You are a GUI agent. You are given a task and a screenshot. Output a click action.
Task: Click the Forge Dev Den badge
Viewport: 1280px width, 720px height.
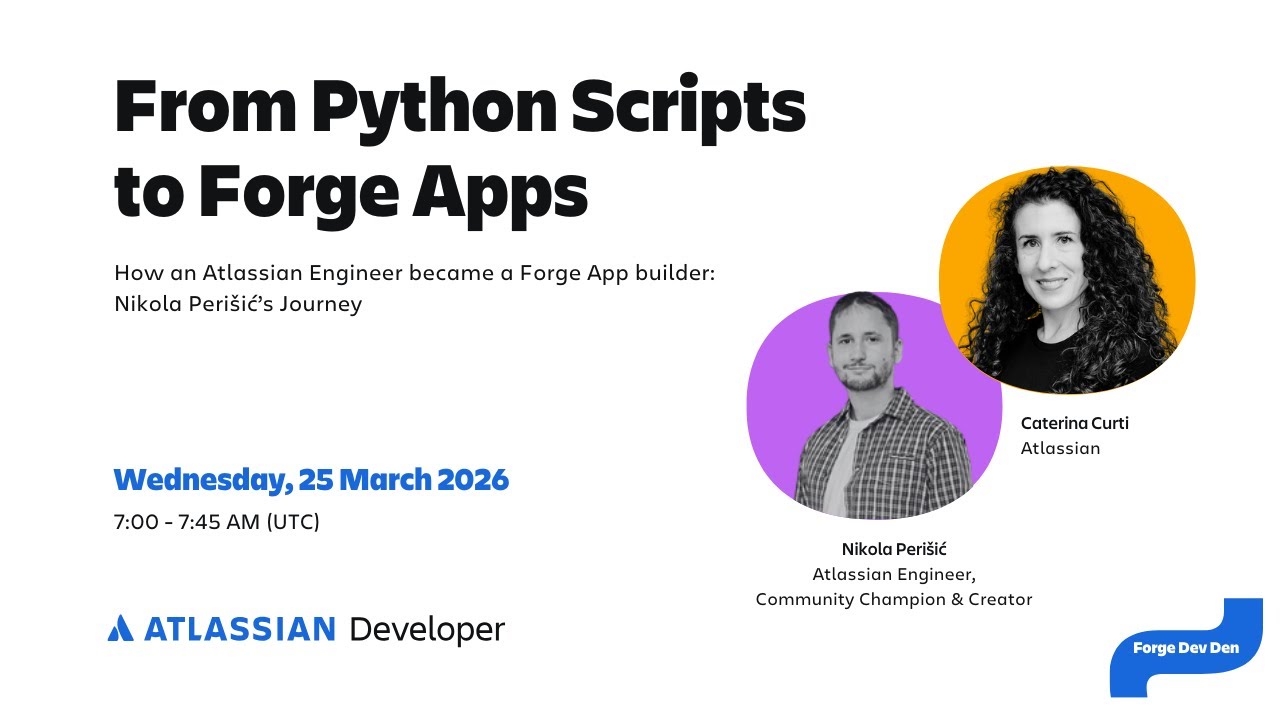pos(1186,648)
